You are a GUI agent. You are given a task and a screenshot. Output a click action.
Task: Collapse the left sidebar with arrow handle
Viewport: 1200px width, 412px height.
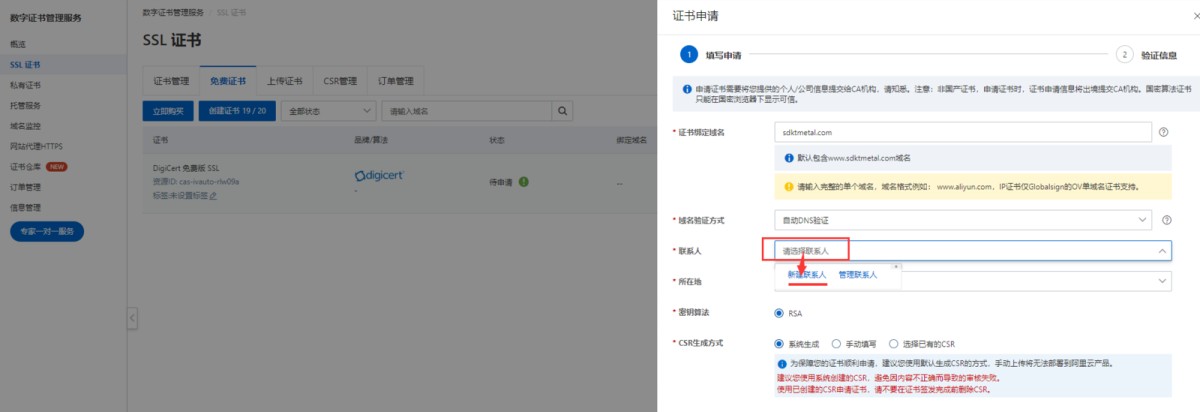point(131,317)
